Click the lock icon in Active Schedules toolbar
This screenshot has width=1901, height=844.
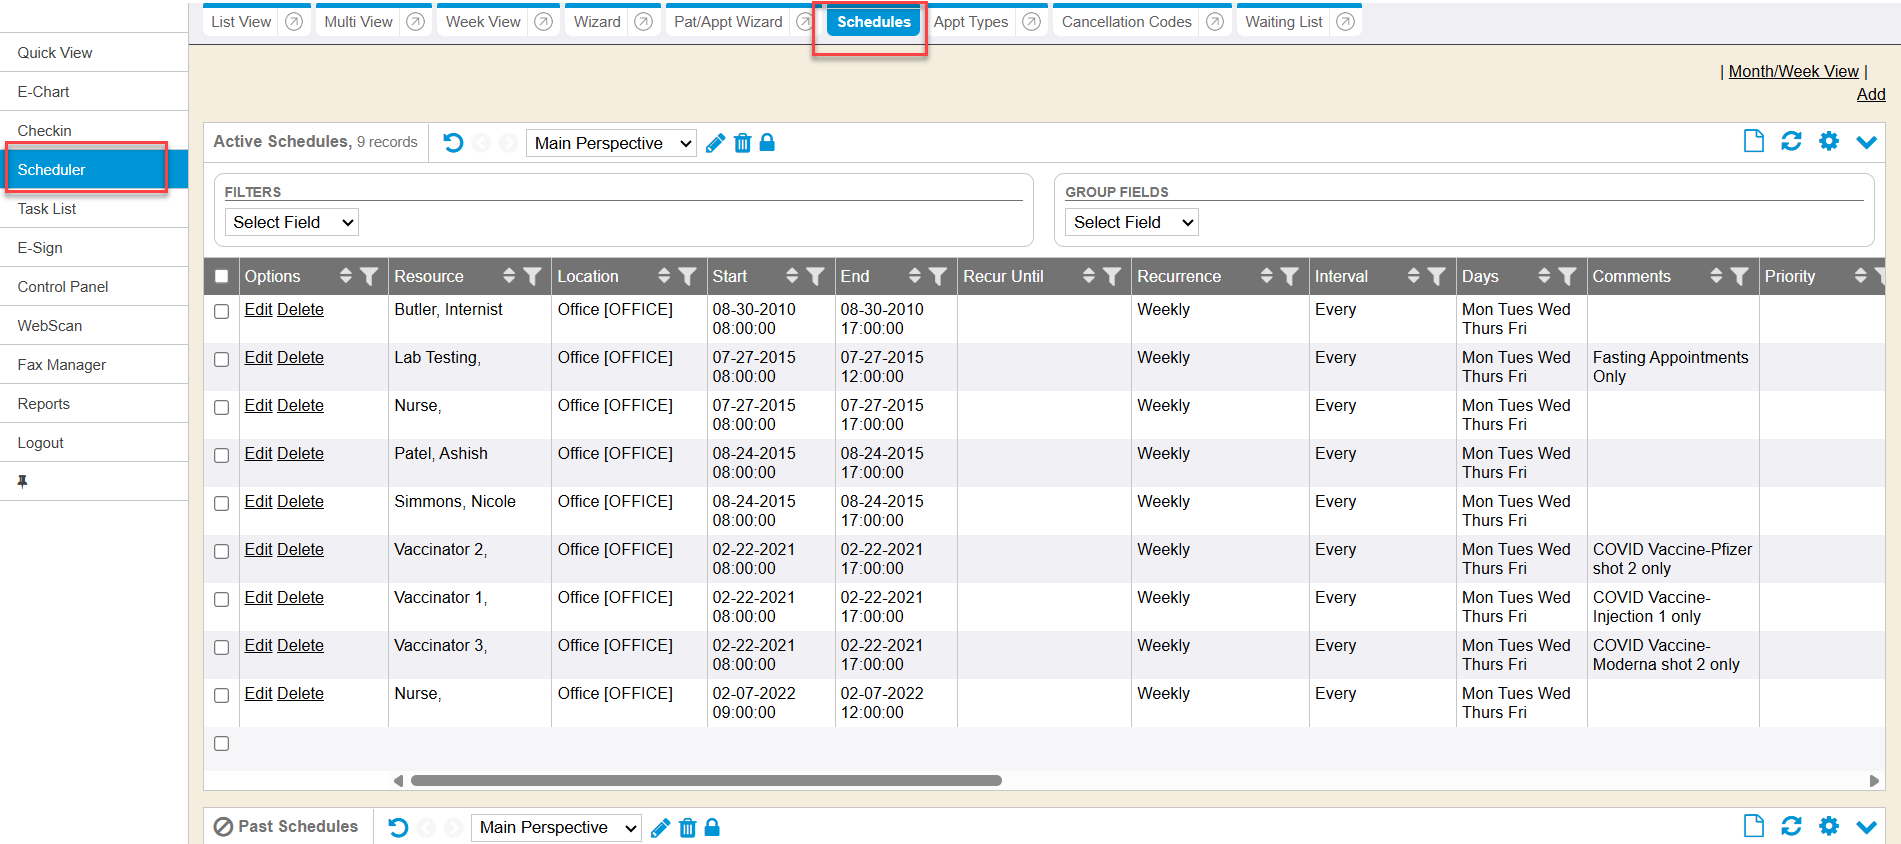(x=767, y=143)
